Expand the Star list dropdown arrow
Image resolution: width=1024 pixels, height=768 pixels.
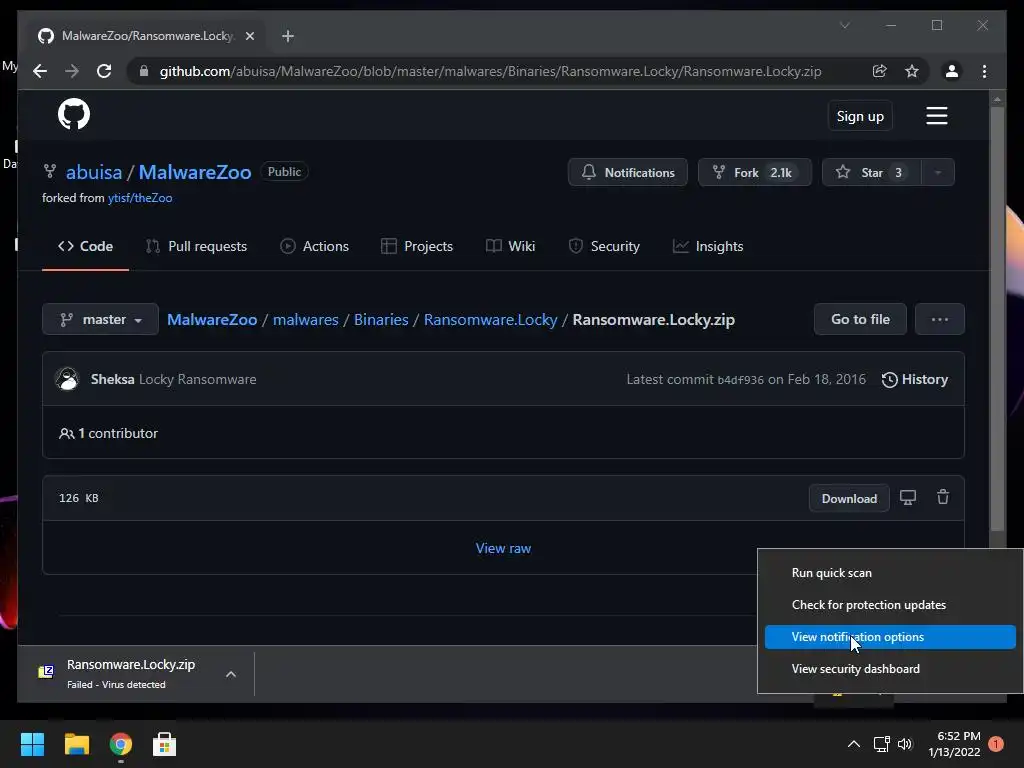(938, 172)
